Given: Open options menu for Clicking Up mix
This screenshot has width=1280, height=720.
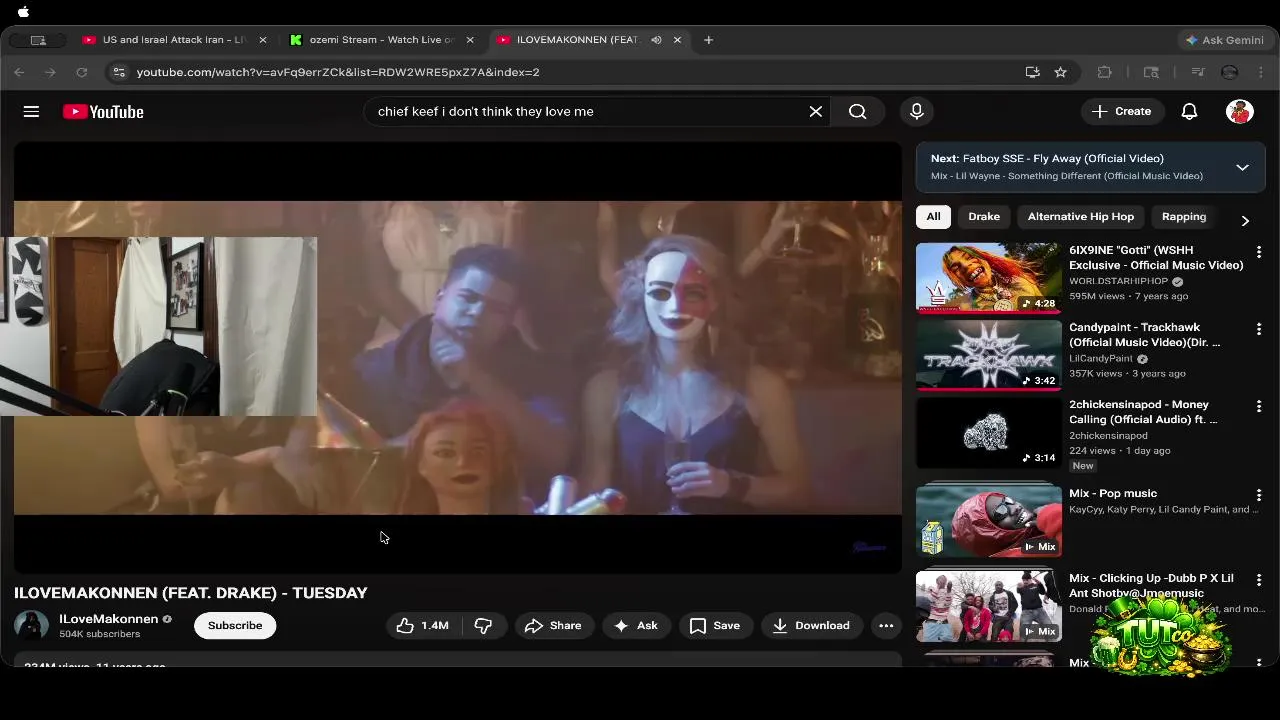Looking at the screenshot, I should click(x=1259, y=580).
